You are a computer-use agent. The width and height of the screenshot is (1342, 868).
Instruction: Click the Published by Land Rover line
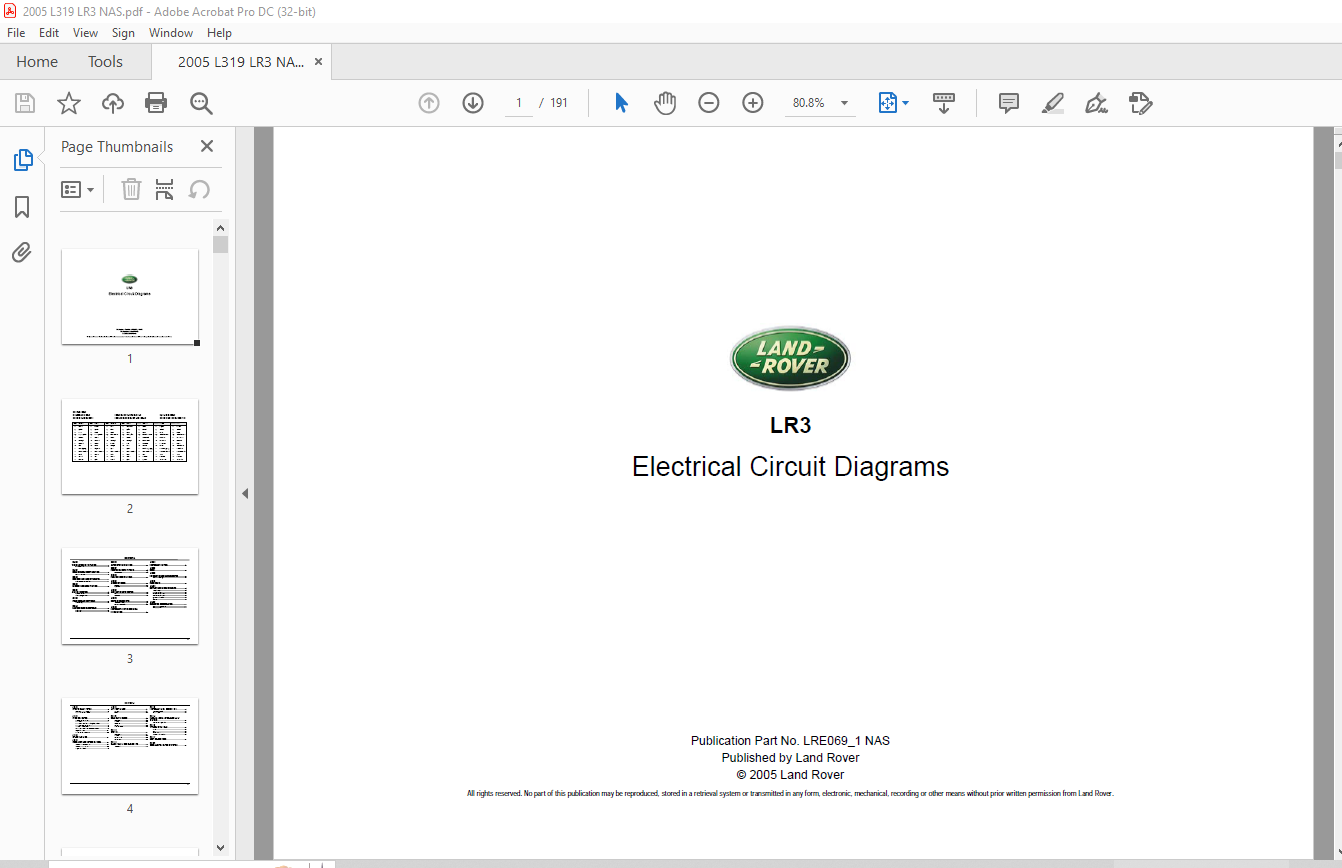[x=790, y=758]
